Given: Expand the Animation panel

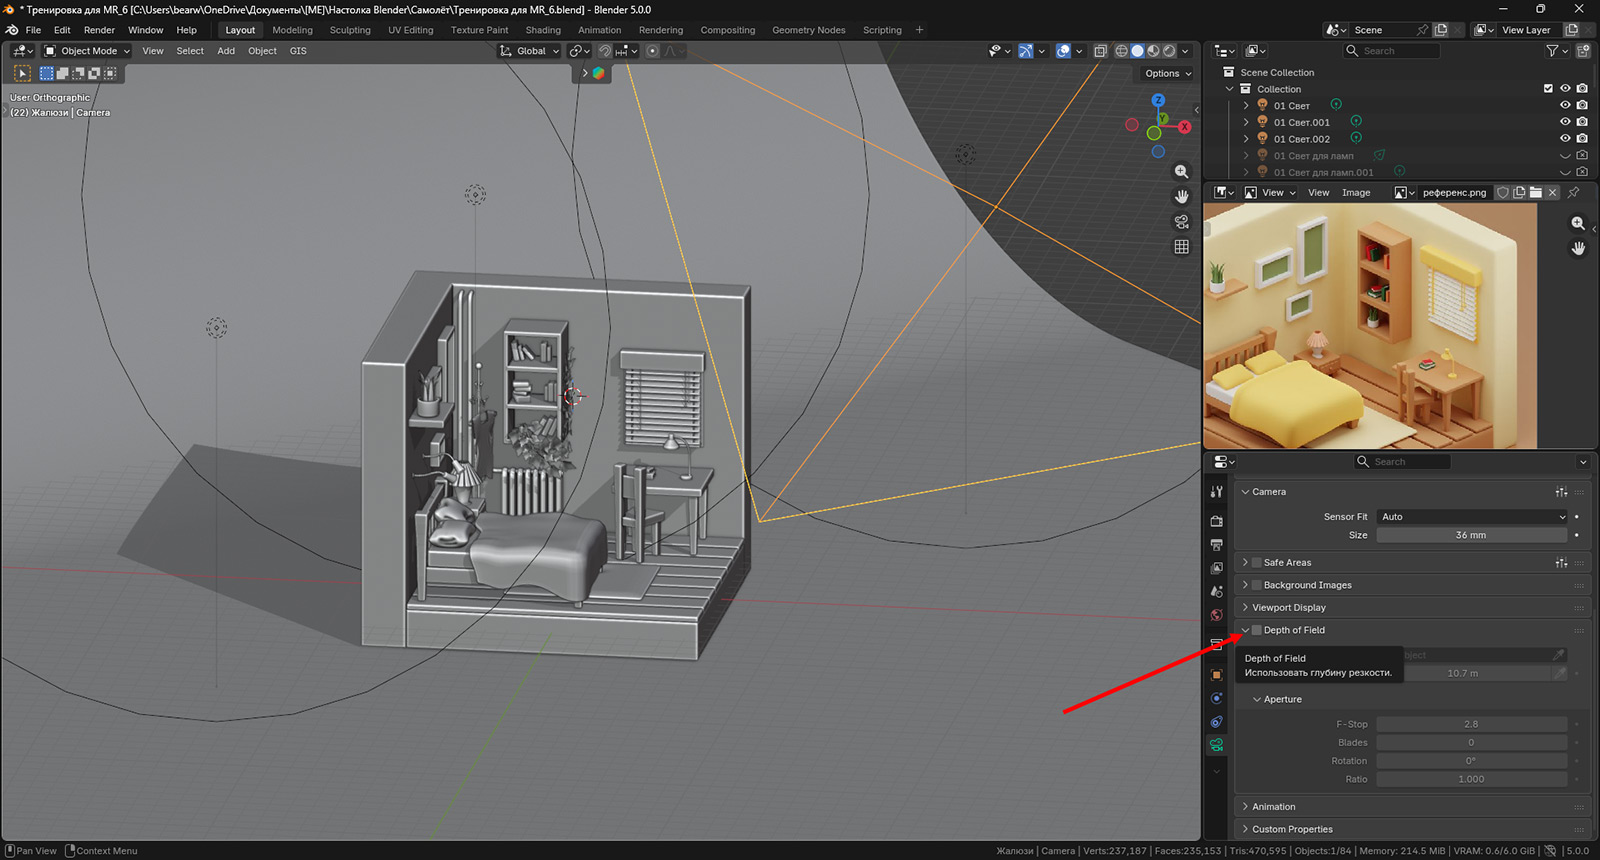Looking at the screenshot, I should pos(1273,807).
